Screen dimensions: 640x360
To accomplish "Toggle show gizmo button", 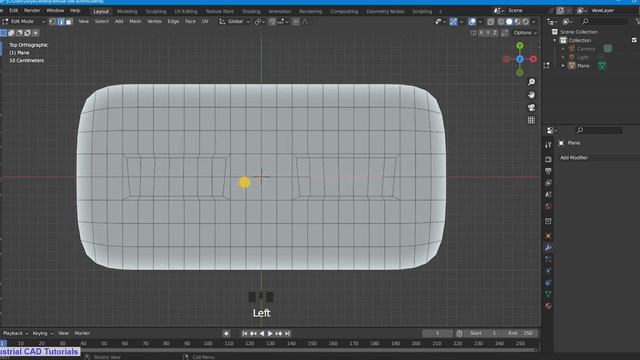I will pos(453,22).
